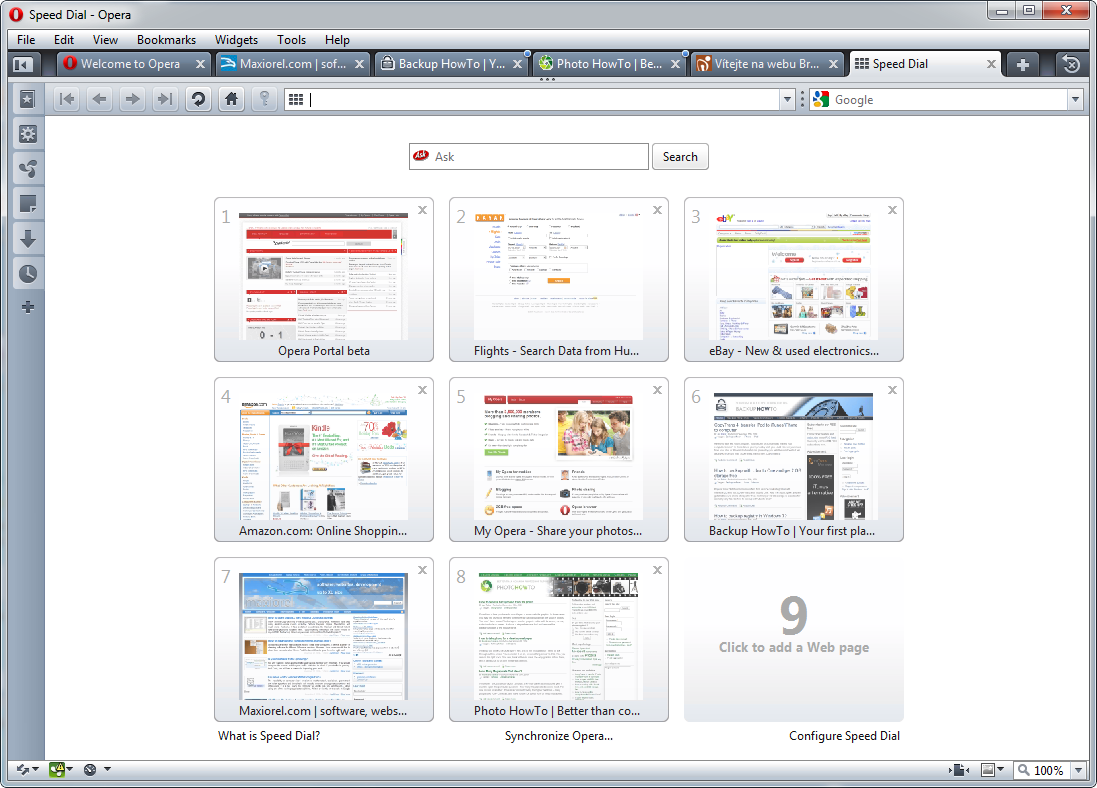Open the Tools menu
The height and width of the screenshot is (788, 1097).
(291, 40)
